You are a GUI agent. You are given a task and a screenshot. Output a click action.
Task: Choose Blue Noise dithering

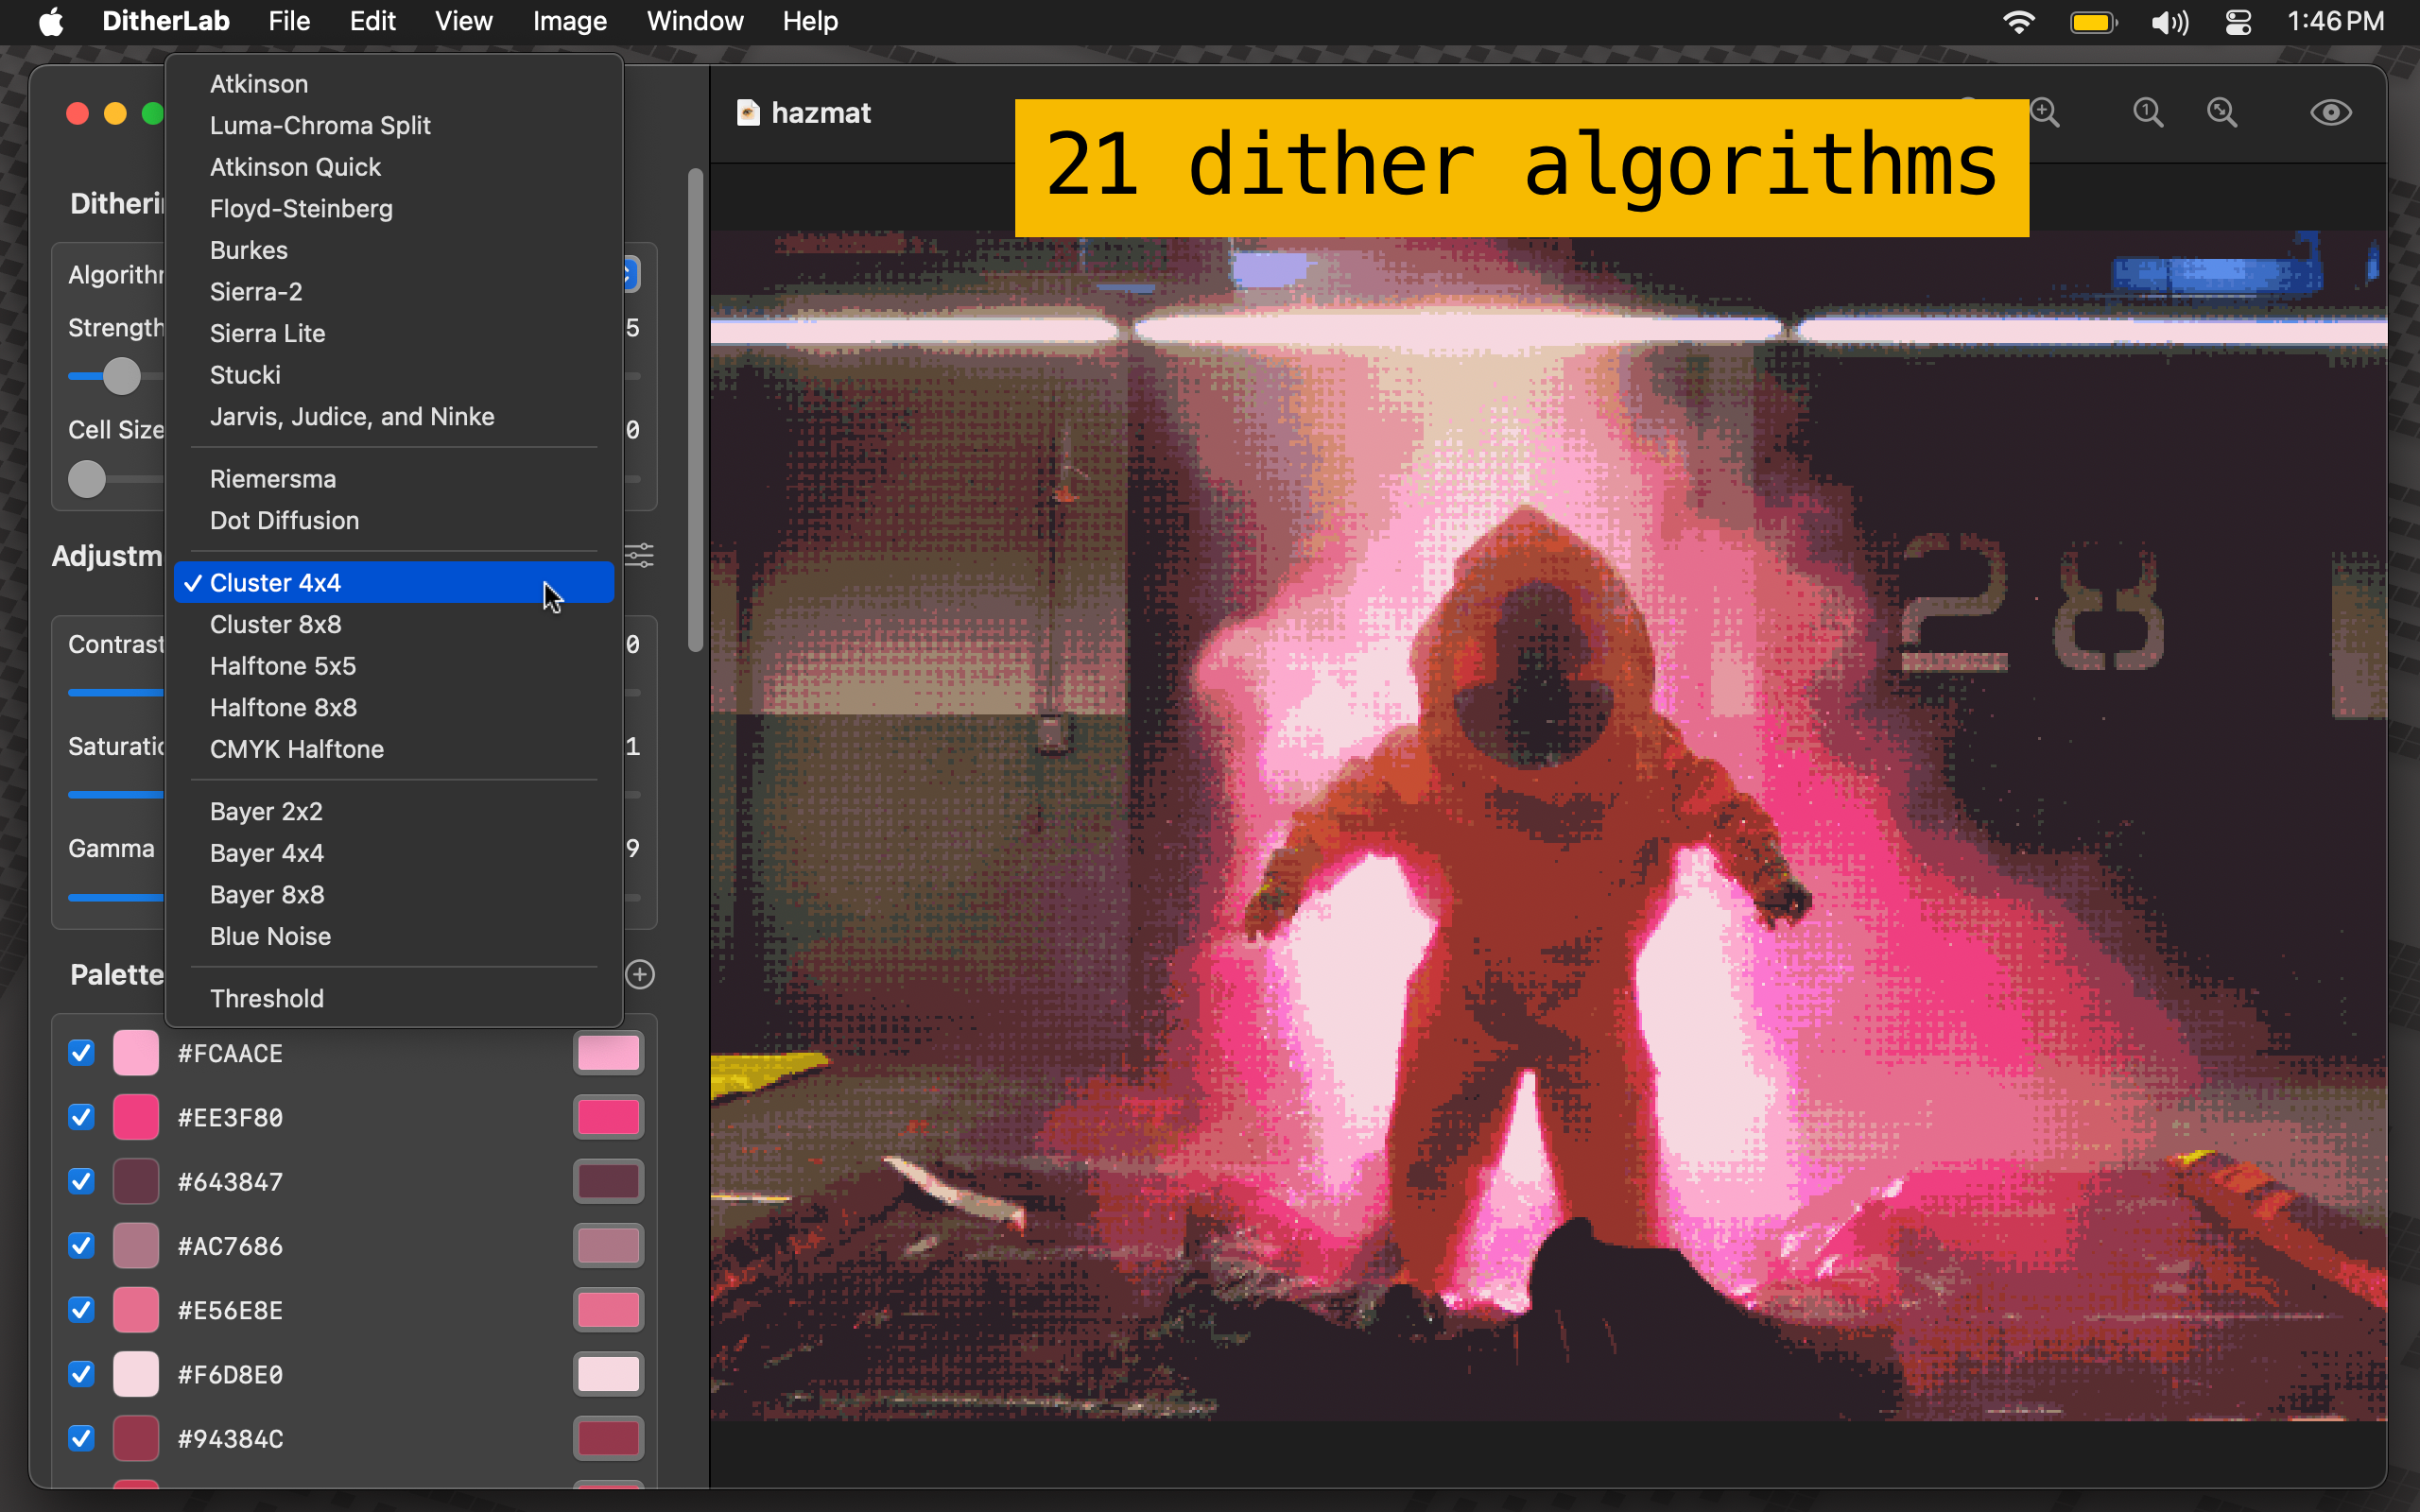(394, 936)
